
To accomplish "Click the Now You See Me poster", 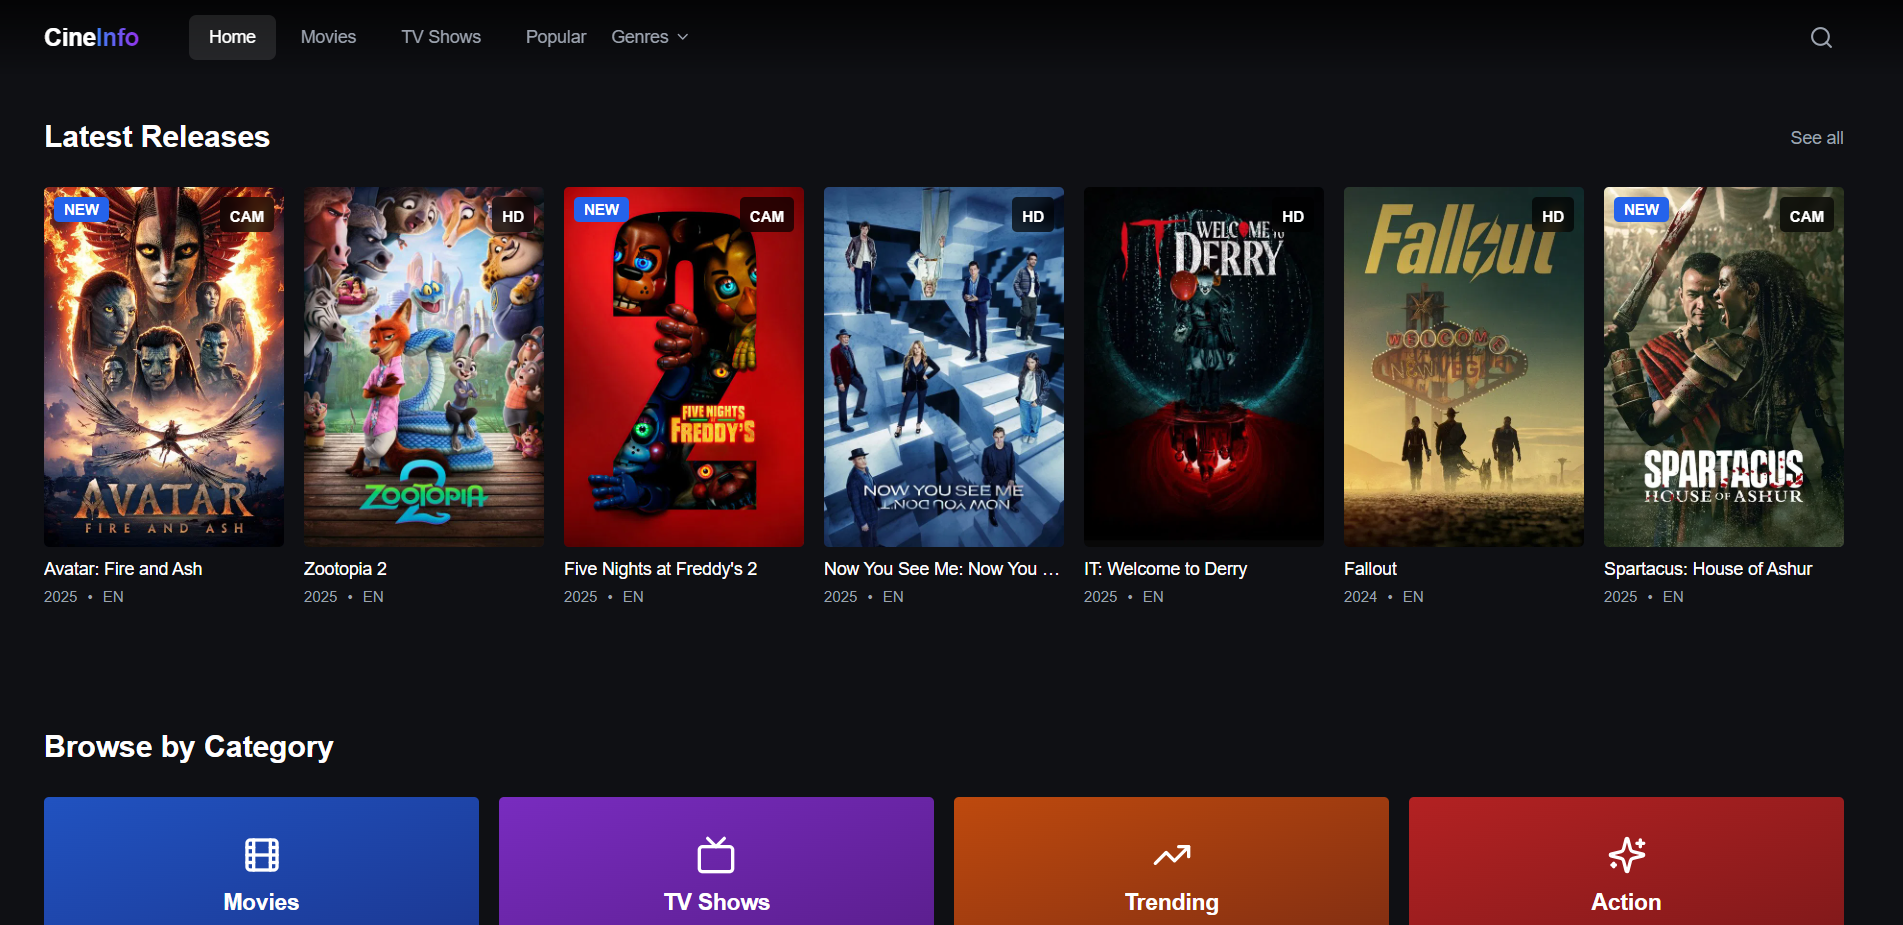I will (x=943, y=366).
